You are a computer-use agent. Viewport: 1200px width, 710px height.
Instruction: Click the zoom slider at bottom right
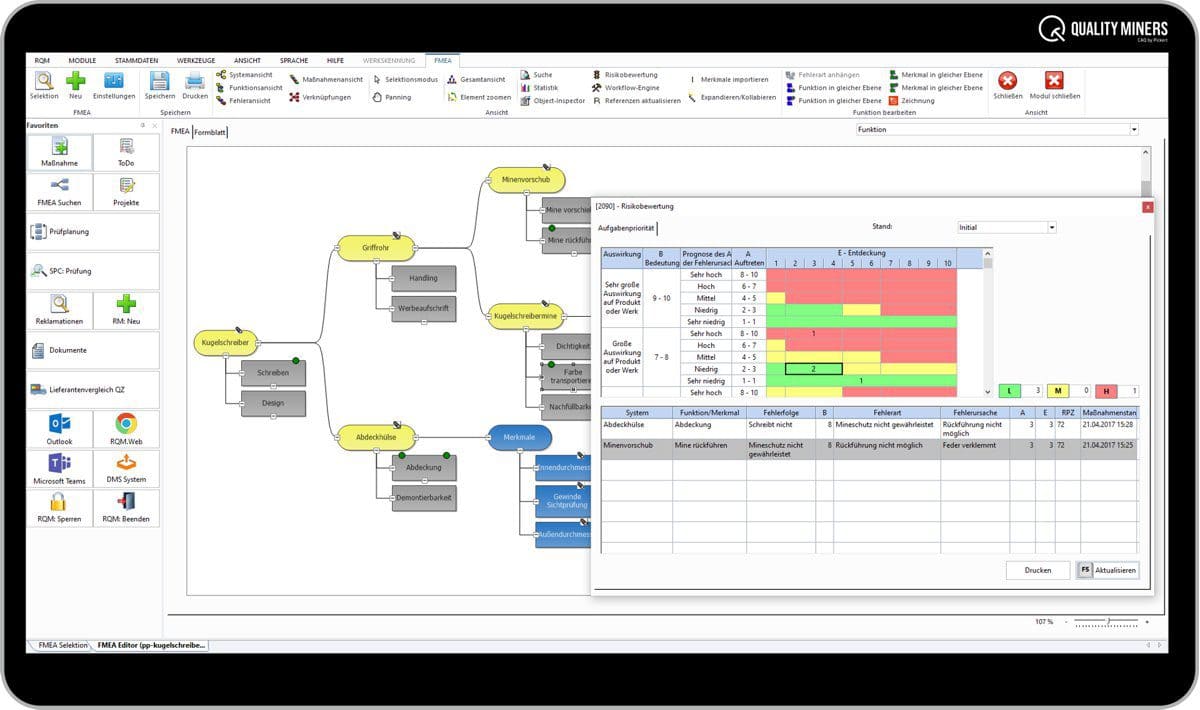(1107, 622)
